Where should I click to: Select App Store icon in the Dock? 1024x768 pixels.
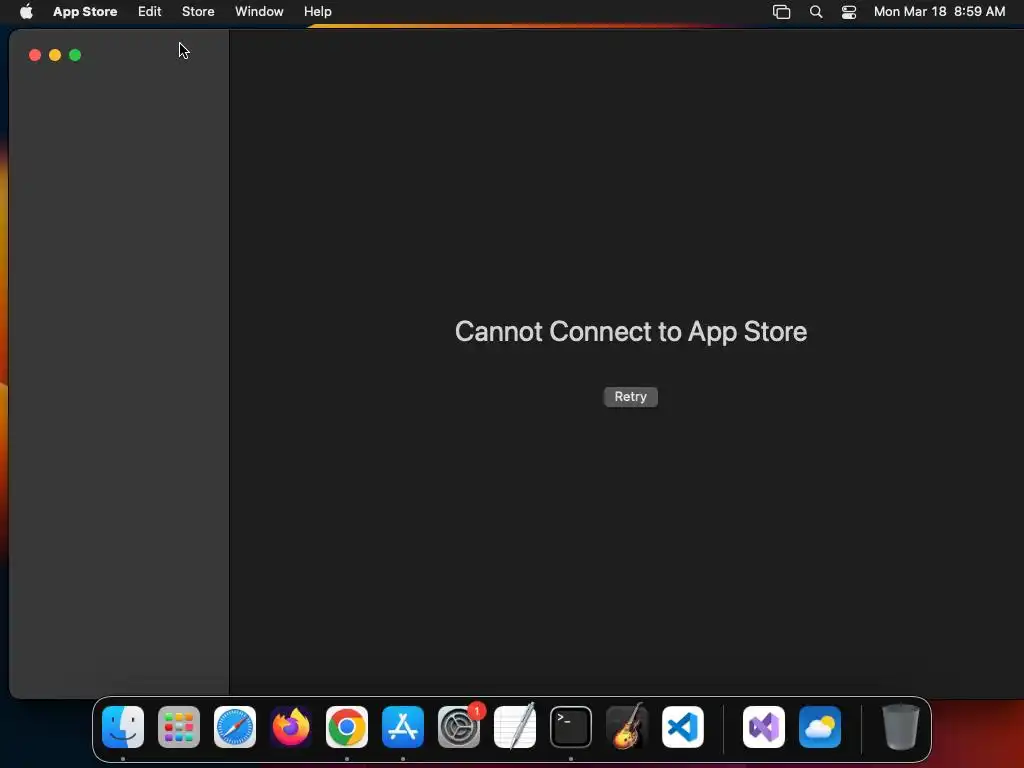403,727
